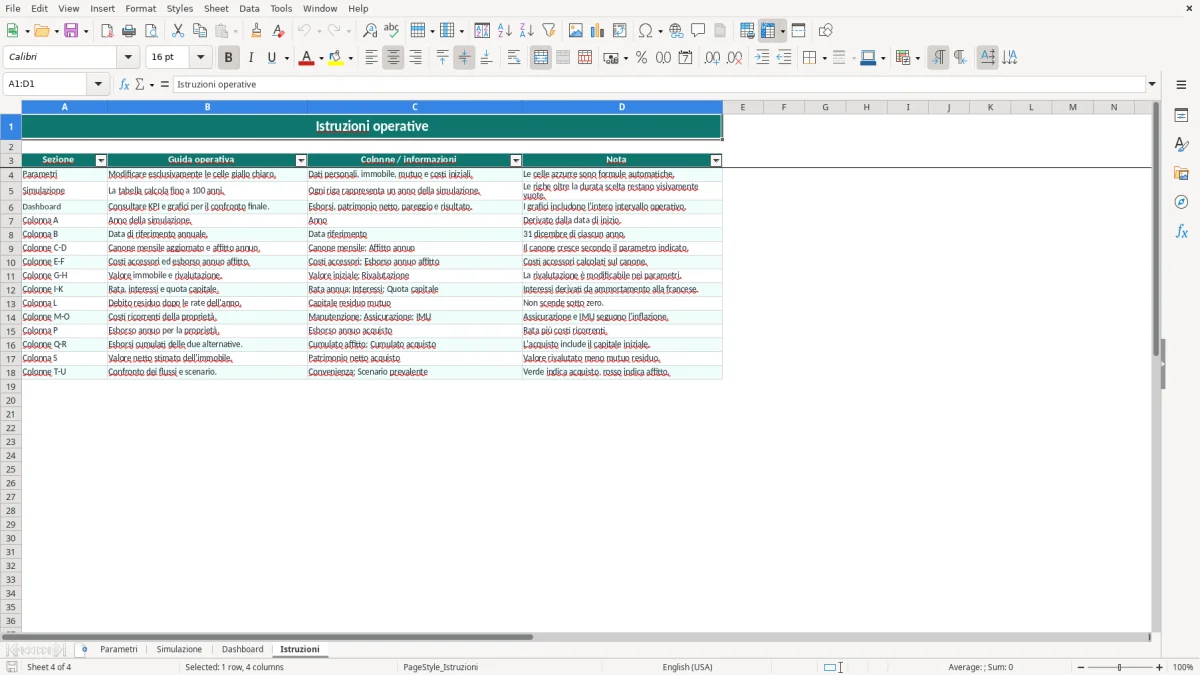Click the Insert Hyperlink icon
Viewport: 1200px width, 675px height.
click(x=676, y=31)
